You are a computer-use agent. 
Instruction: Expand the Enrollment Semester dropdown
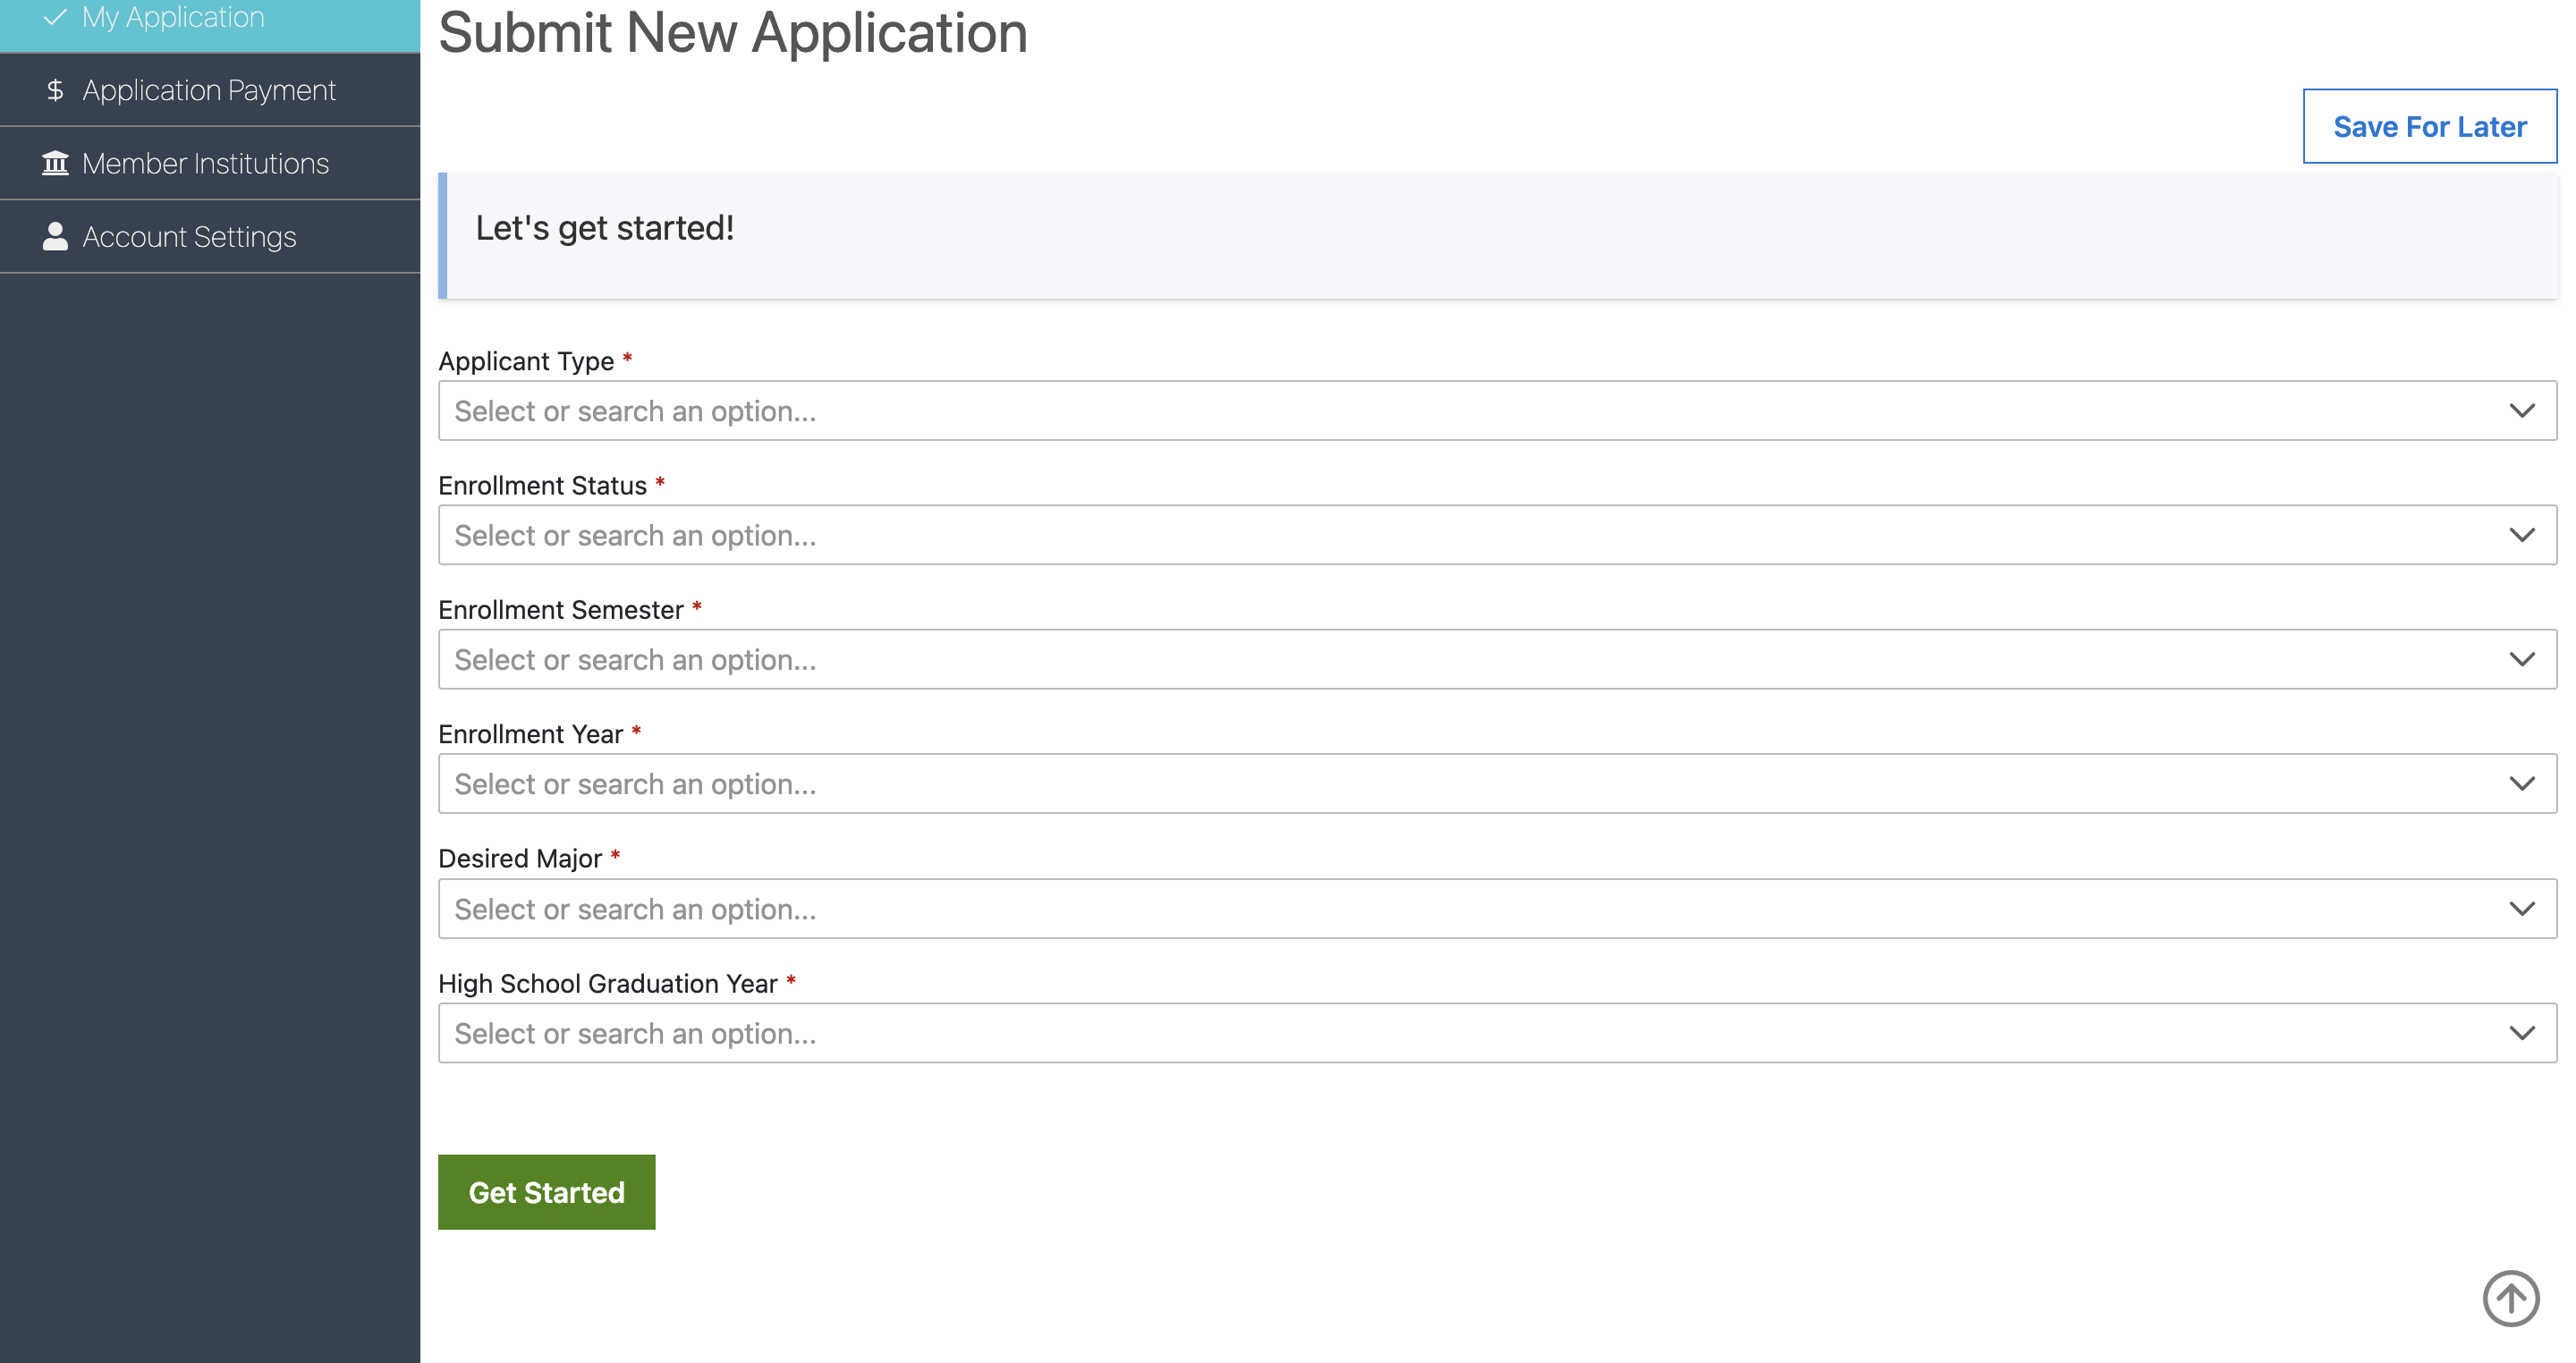1496,659
